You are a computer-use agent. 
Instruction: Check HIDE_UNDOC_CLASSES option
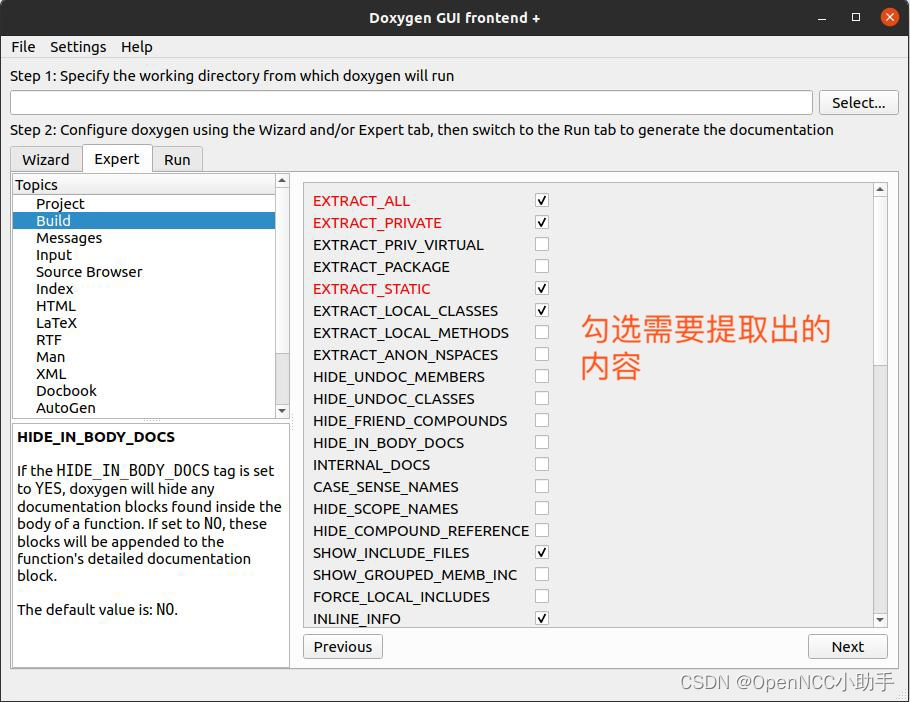[541, 399]
